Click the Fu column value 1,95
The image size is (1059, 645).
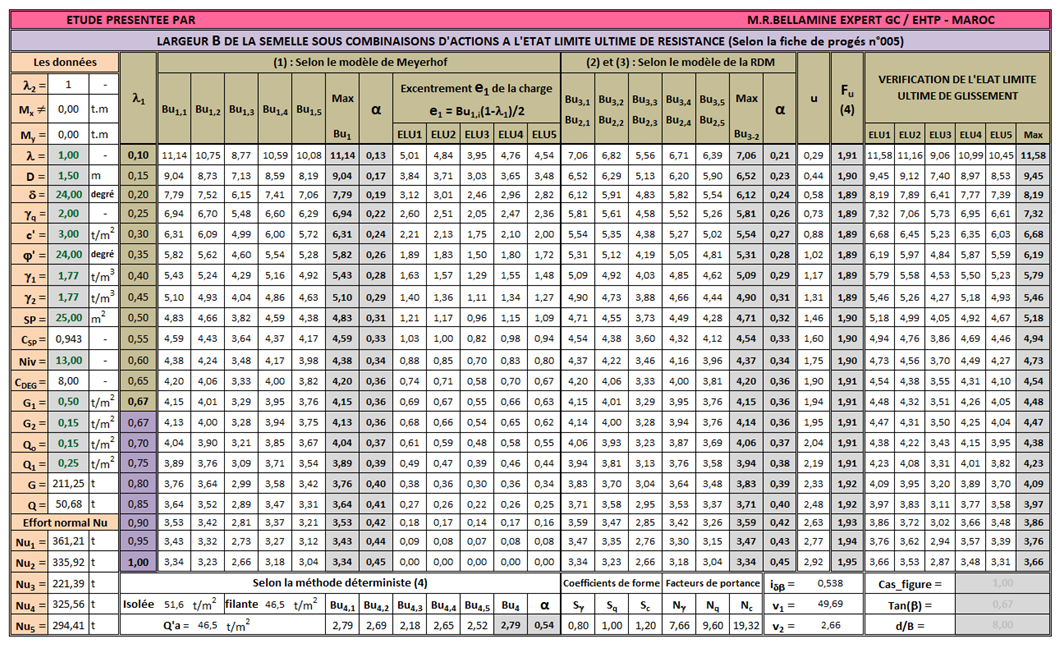[847, 562]
